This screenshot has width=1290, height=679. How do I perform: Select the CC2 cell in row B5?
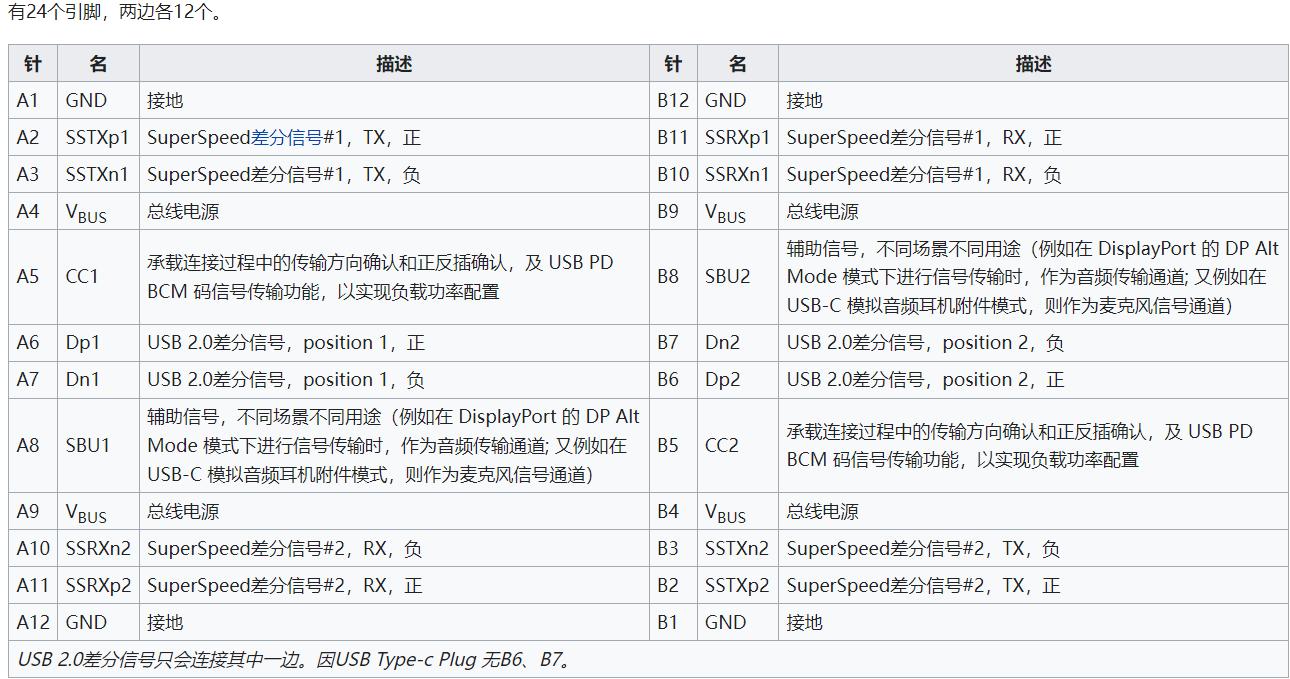722,445
